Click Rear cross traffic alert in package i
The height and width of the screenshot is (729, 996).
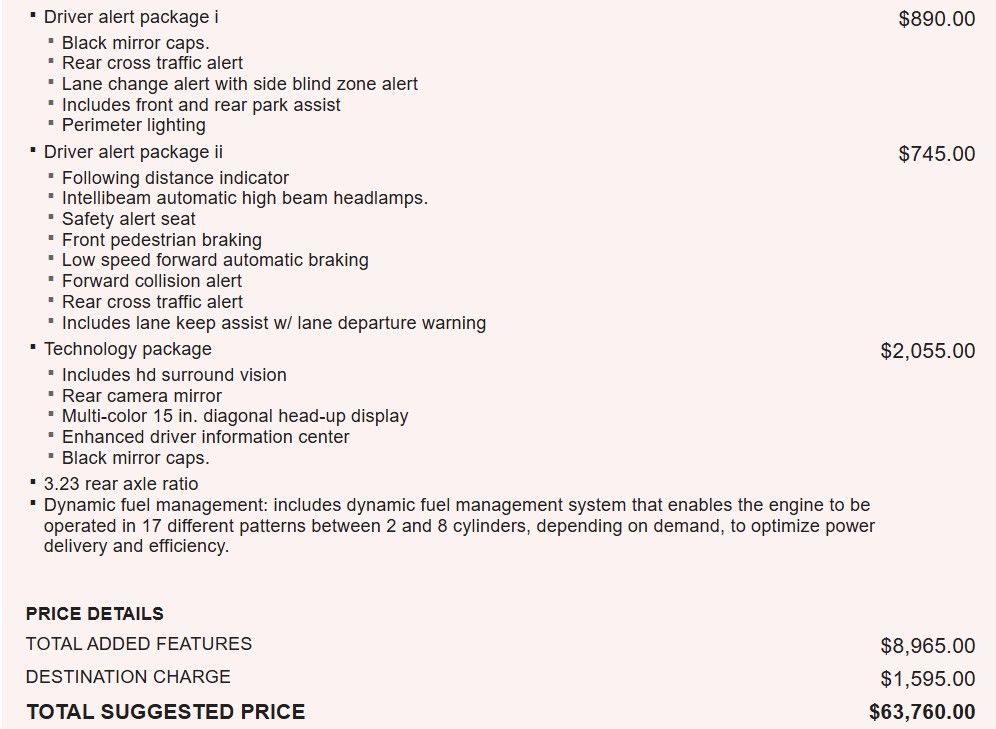click(x=152, y=63)
